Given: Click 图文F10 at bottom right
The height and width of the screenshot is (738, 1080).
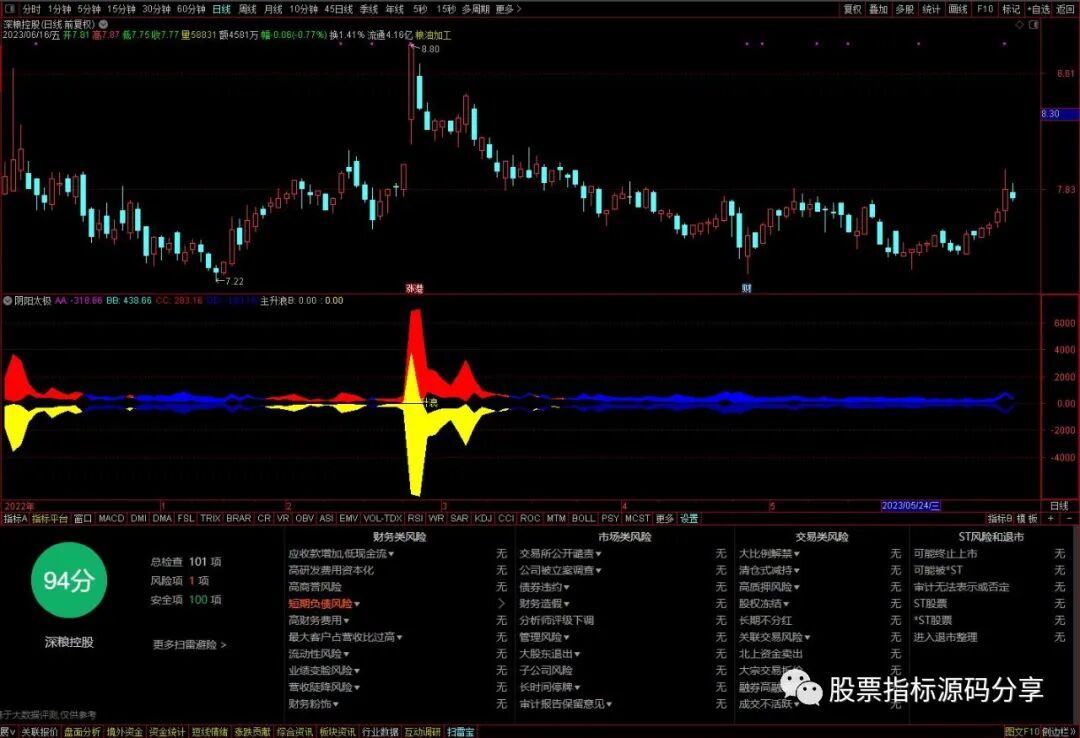Looking at the screenshot, I should [1021, 732].
